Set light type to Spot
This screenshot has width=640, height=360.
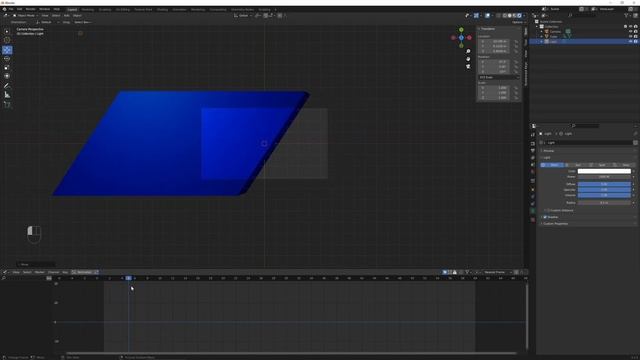click(600, 165)
